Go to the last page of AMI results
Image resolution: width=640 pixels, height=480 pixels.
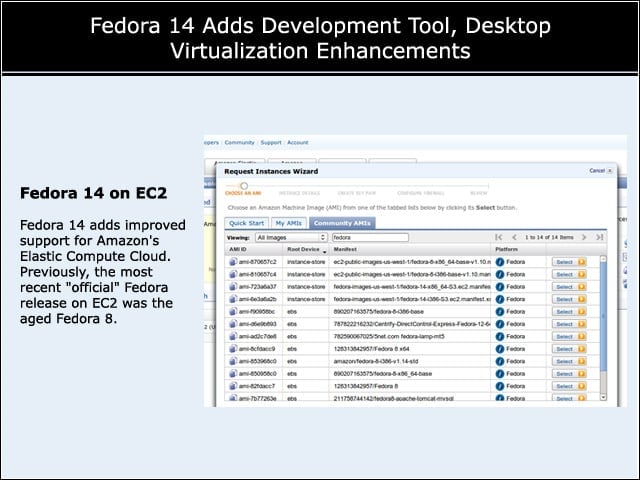click(x=599, y=237)
